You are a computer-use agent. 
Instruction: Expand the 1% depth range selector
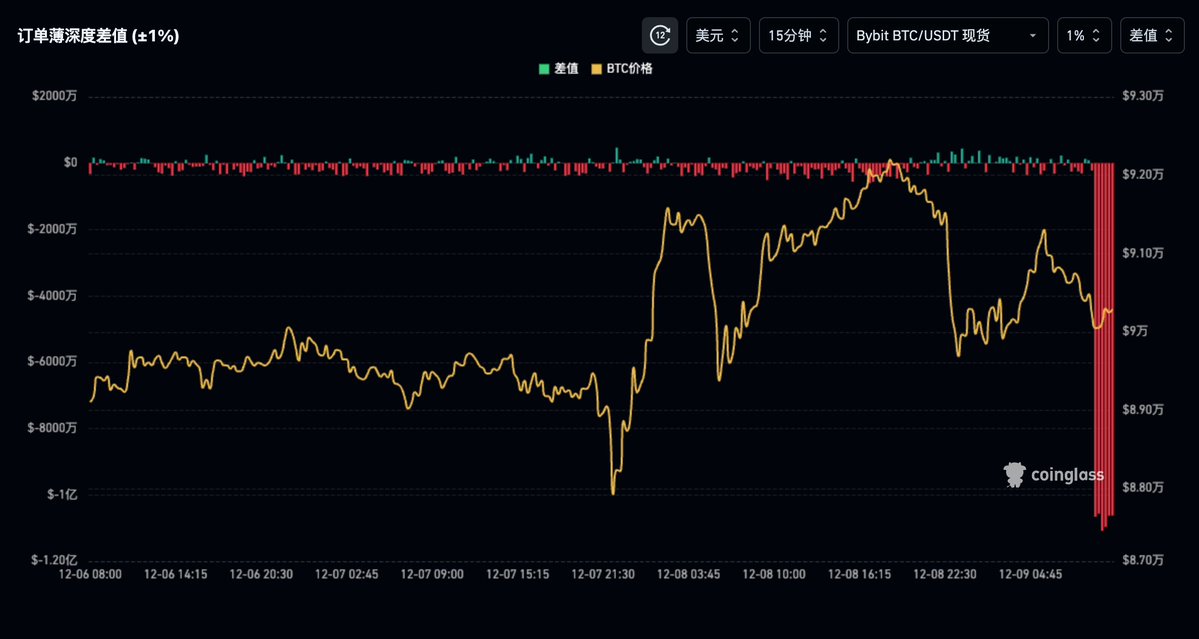[1084, 35]
